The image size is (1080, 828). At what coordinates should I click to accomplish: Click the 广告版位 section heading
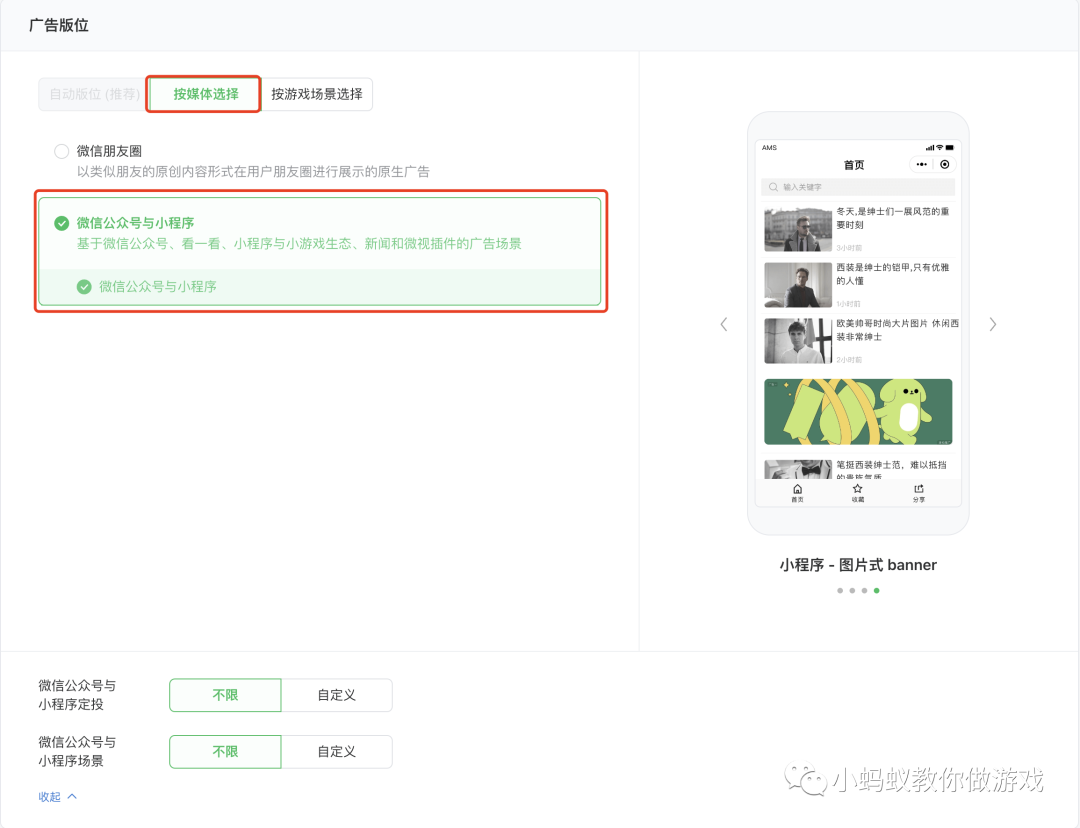click(x=59, y=25)
